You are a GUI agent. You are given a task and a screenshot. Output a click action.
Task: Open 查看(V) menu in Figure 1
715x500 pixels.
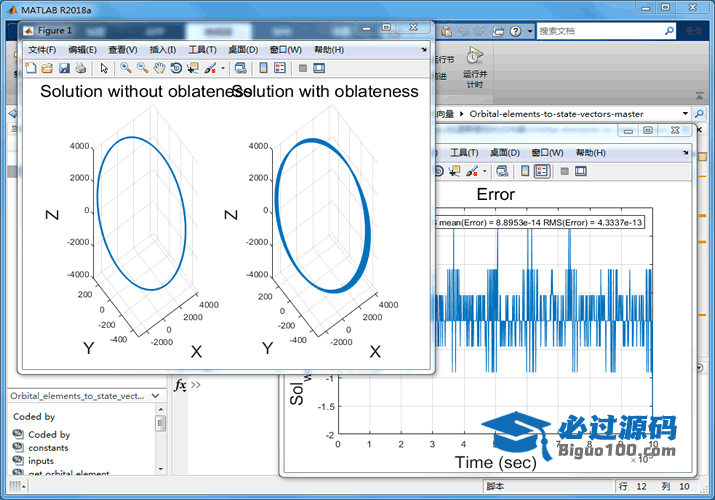click(x=123, y=50)
